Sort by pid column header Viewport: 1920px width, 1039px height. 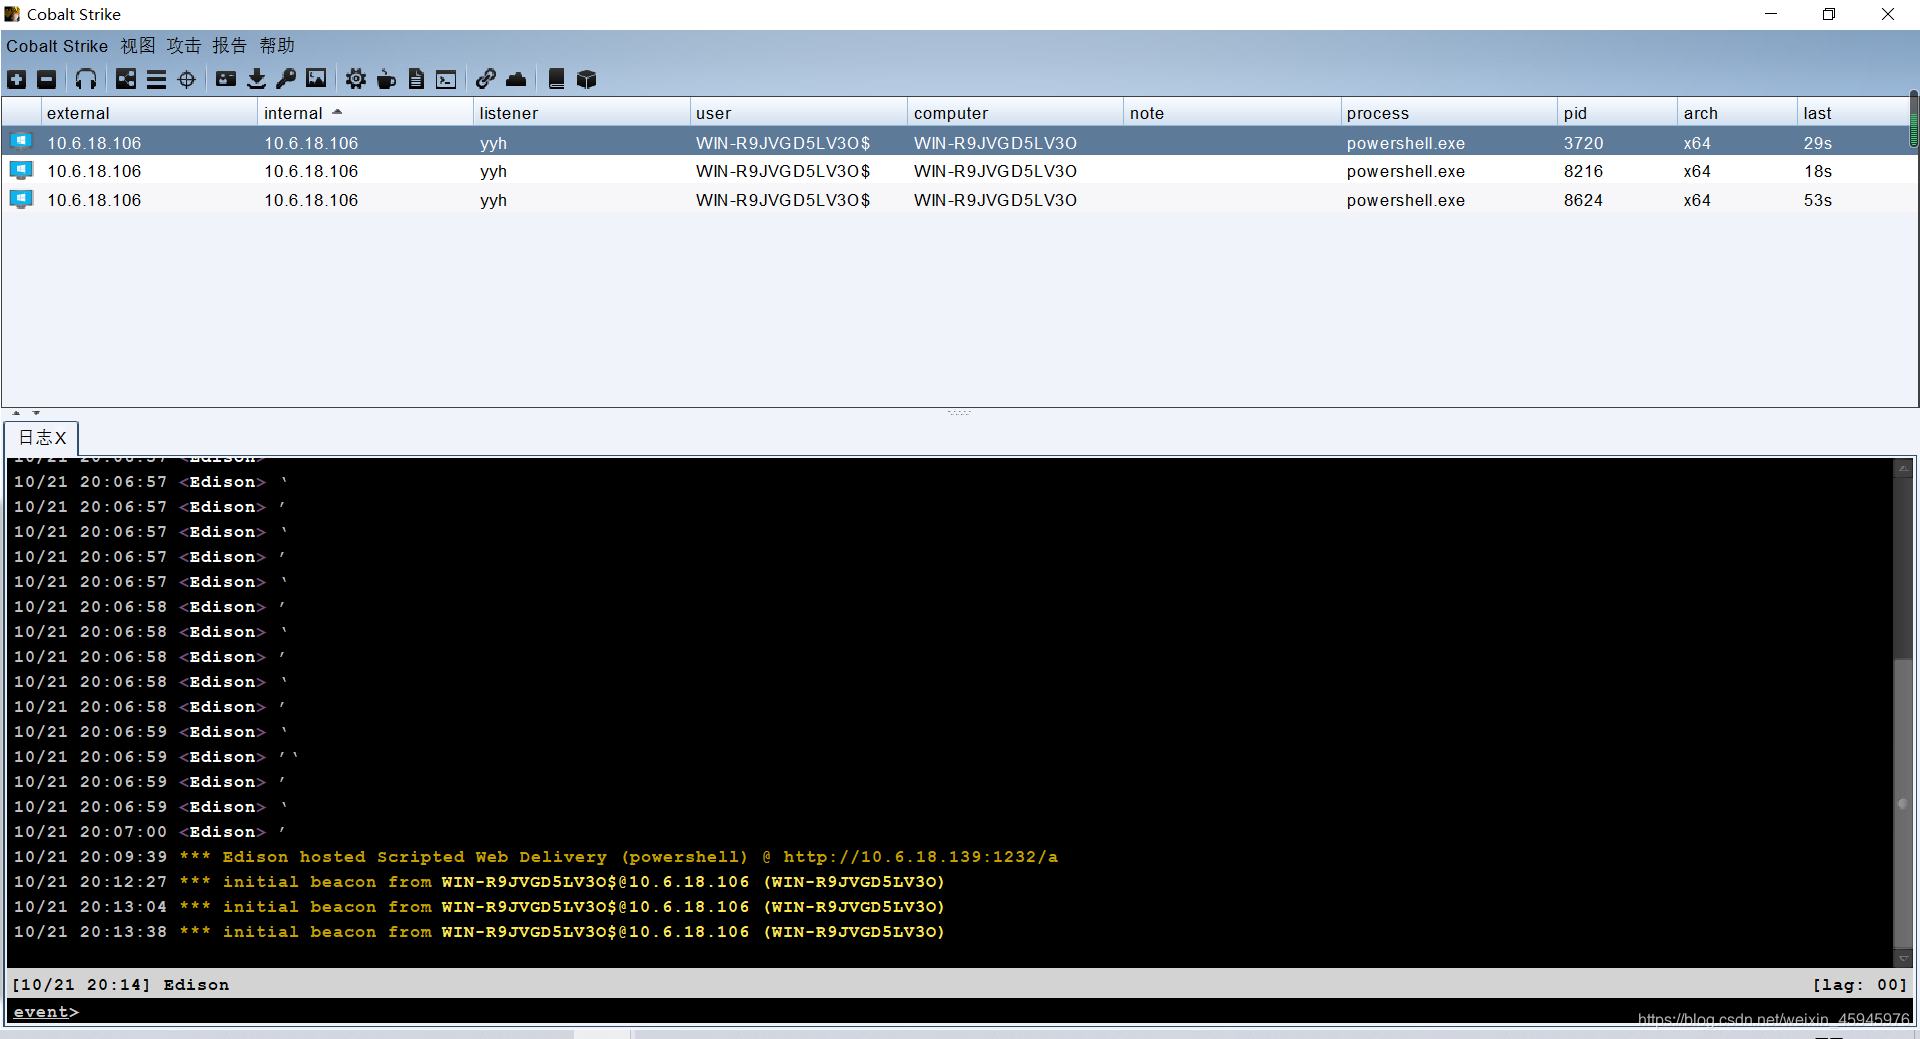pyautogui.click(x=1617, y=113)
